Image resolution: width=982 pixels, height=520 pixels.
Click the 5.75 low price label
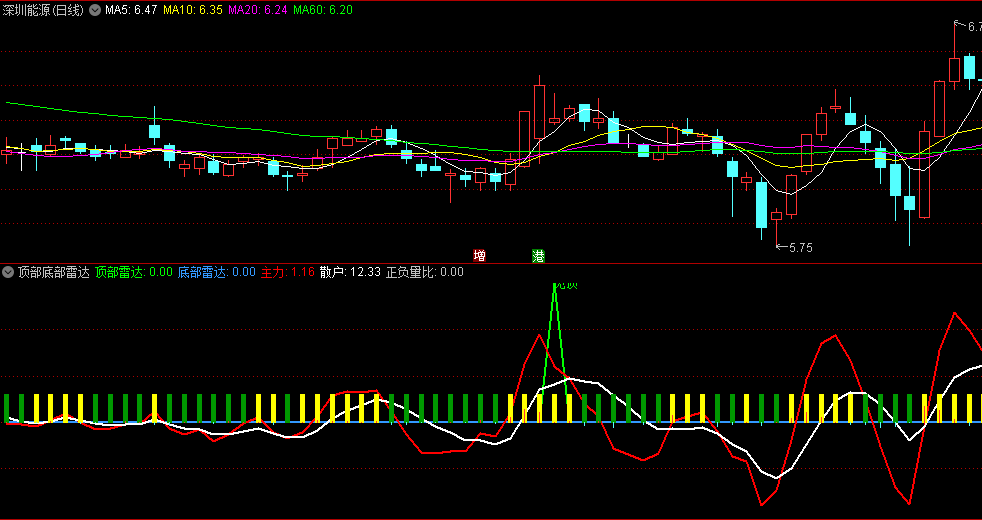pos(800,247)
